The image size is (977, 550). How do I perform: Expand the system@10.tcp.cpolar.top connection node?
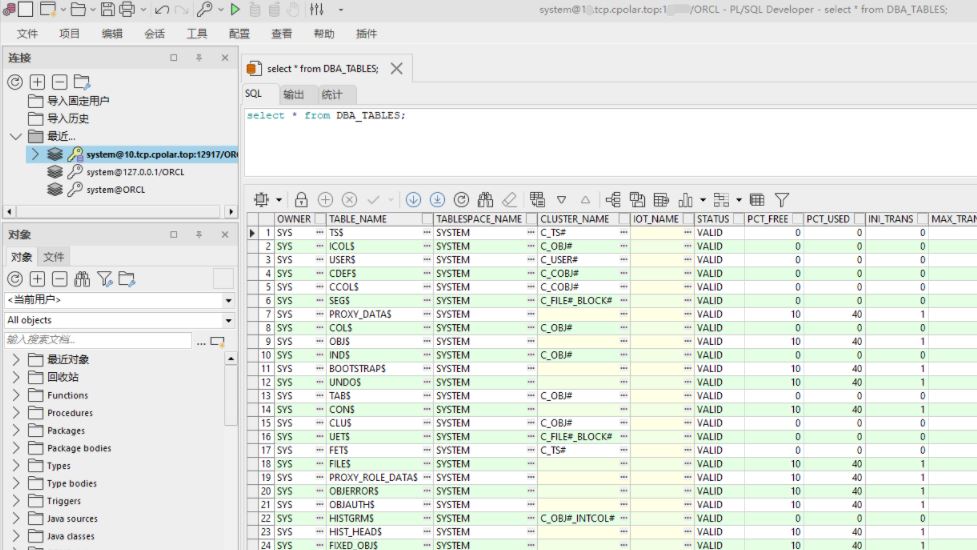click(35, 154)
